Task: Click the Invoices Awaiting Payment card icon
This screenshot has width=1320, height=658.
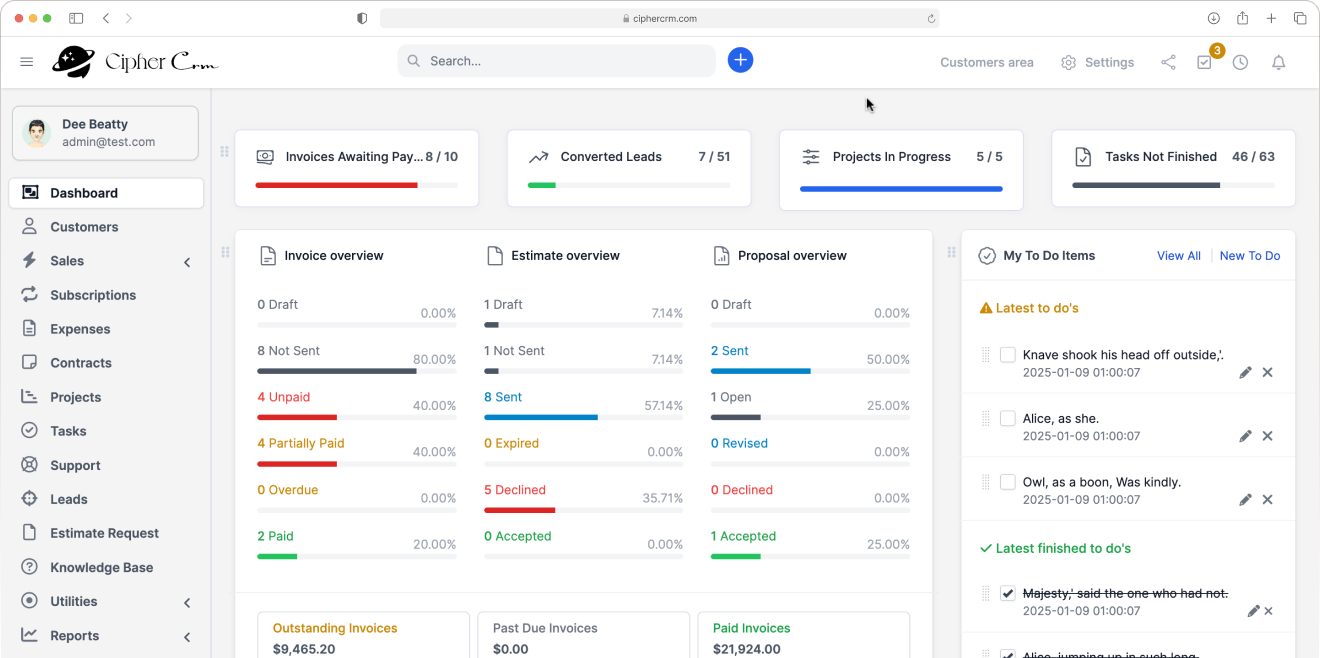Action: [x=265, y=157]
